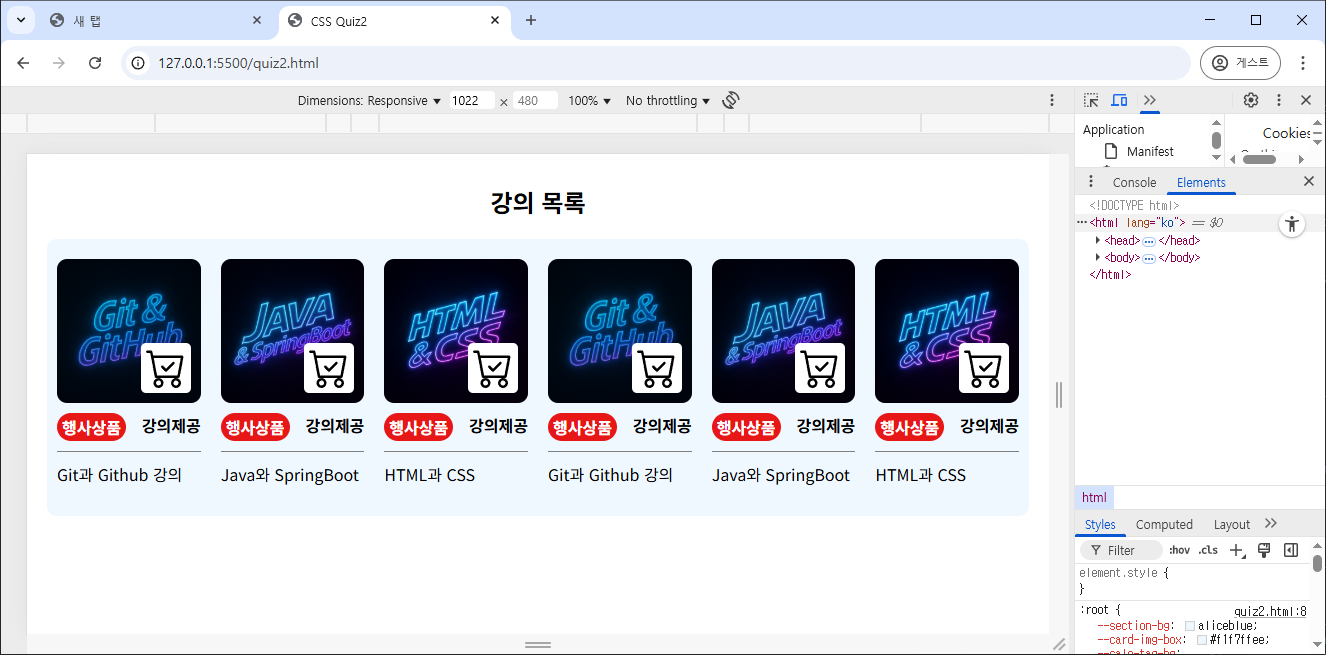Expand the head element node
The width and height of the screenshot is (1326, 655).
(1098, 240)
